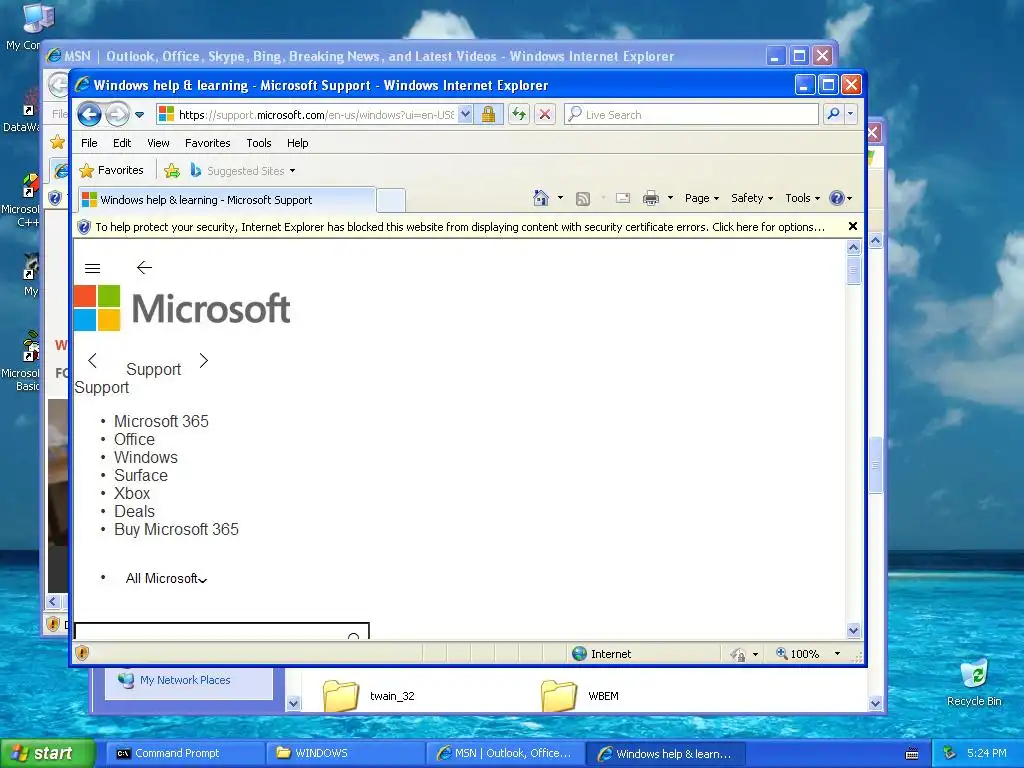1024x768 pixels.
Task: Open the Windows link in list
Action: click(x=146, y=457)
